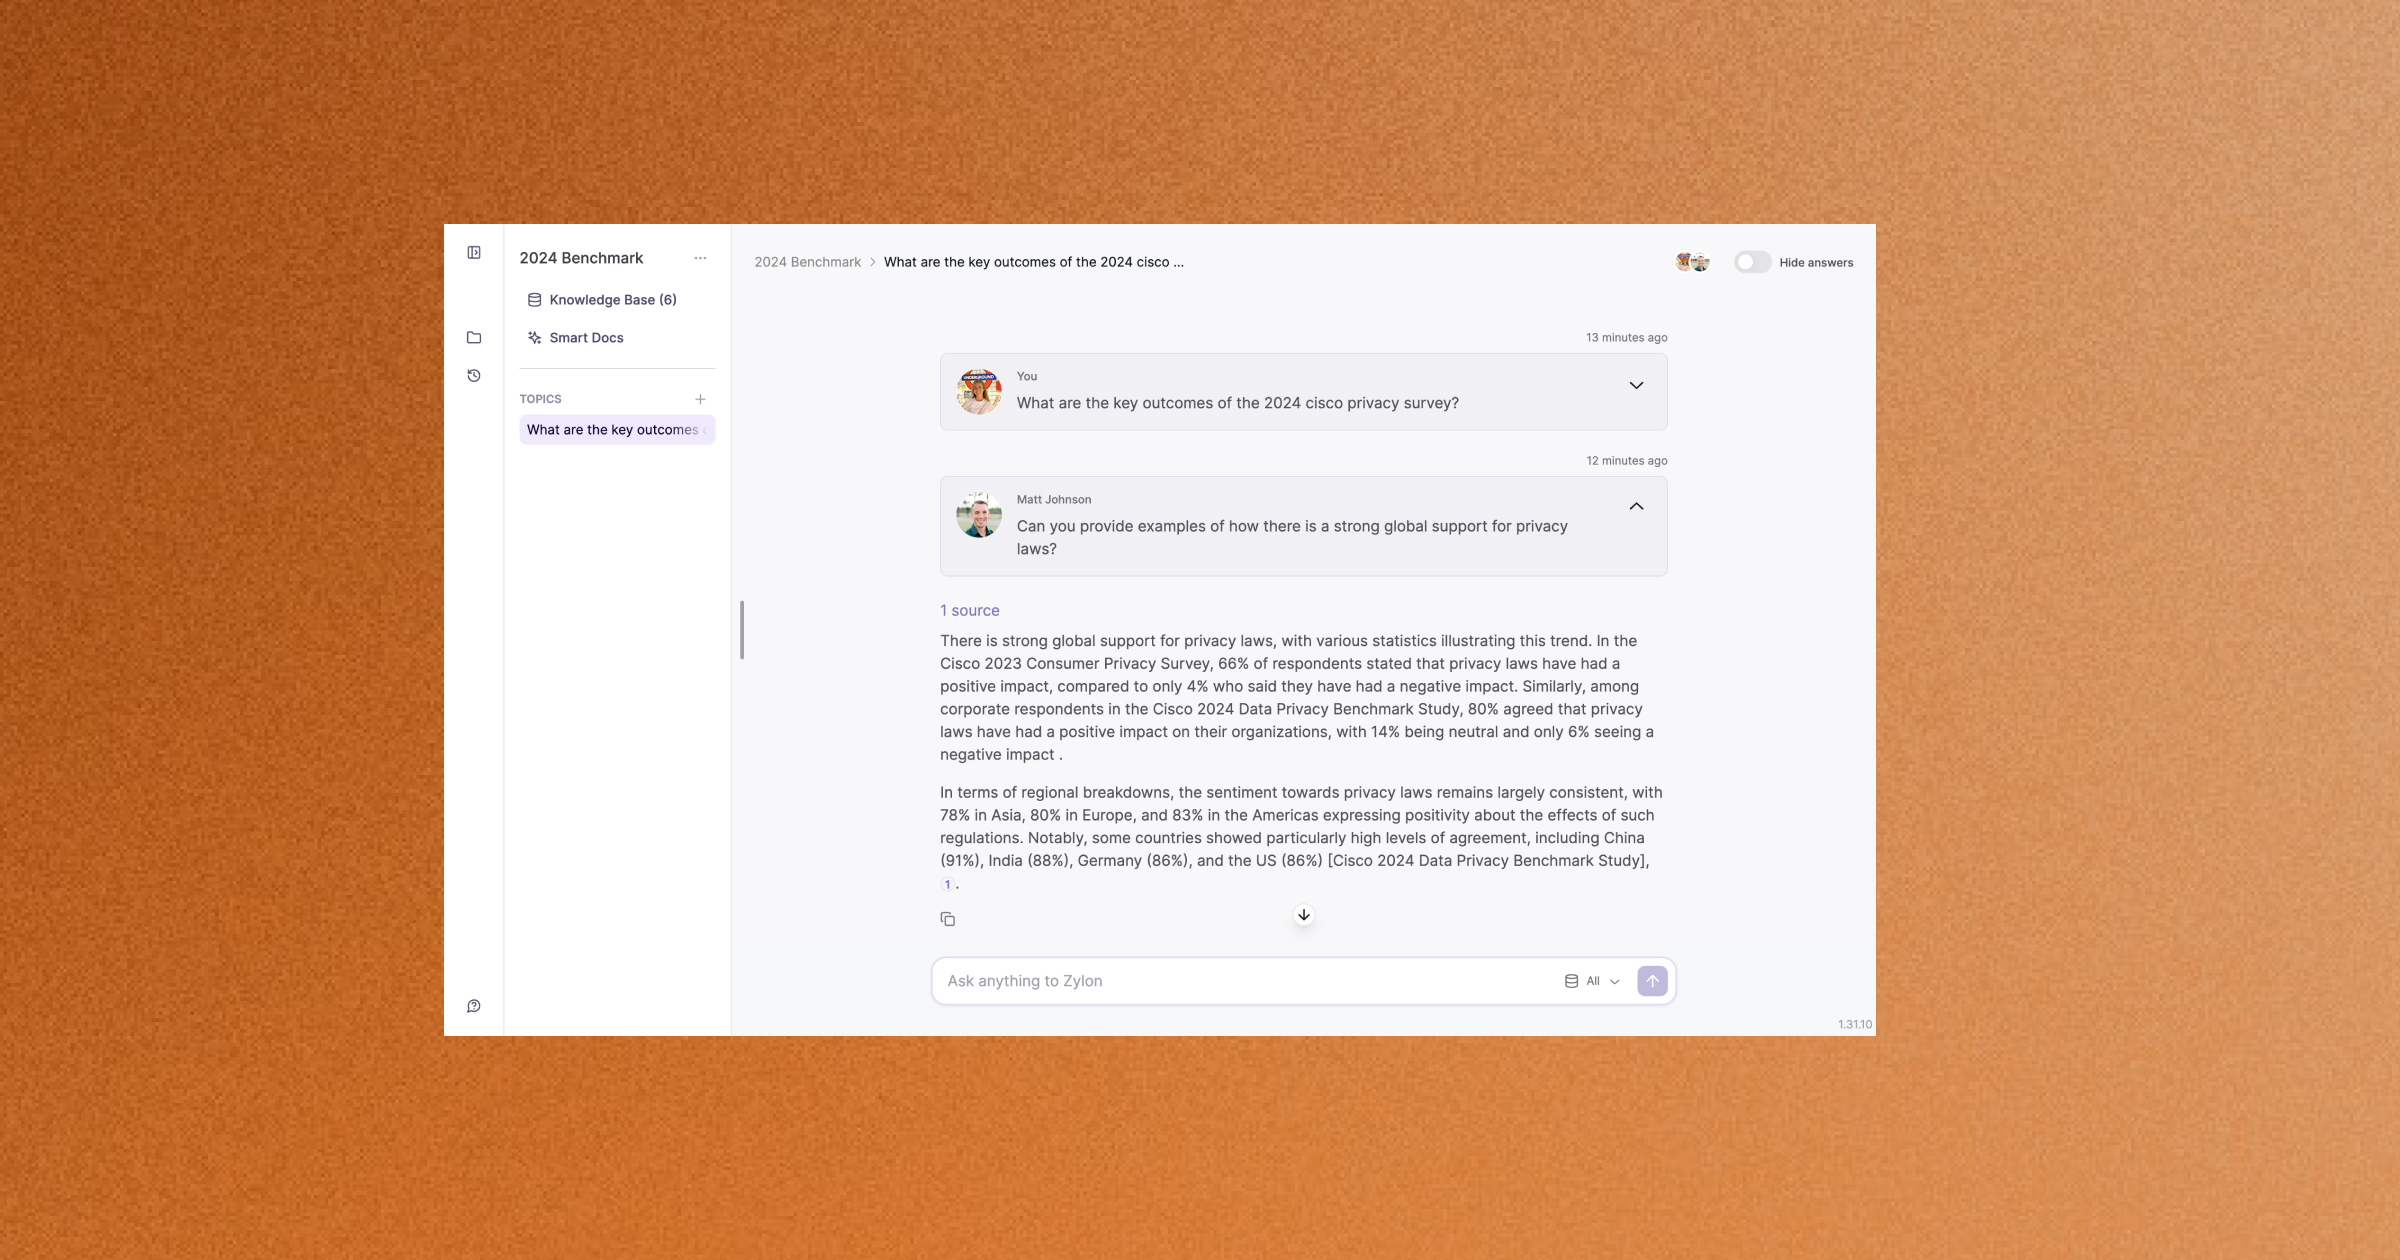Copy the answer using the copy icon

[x=947, y=918]
